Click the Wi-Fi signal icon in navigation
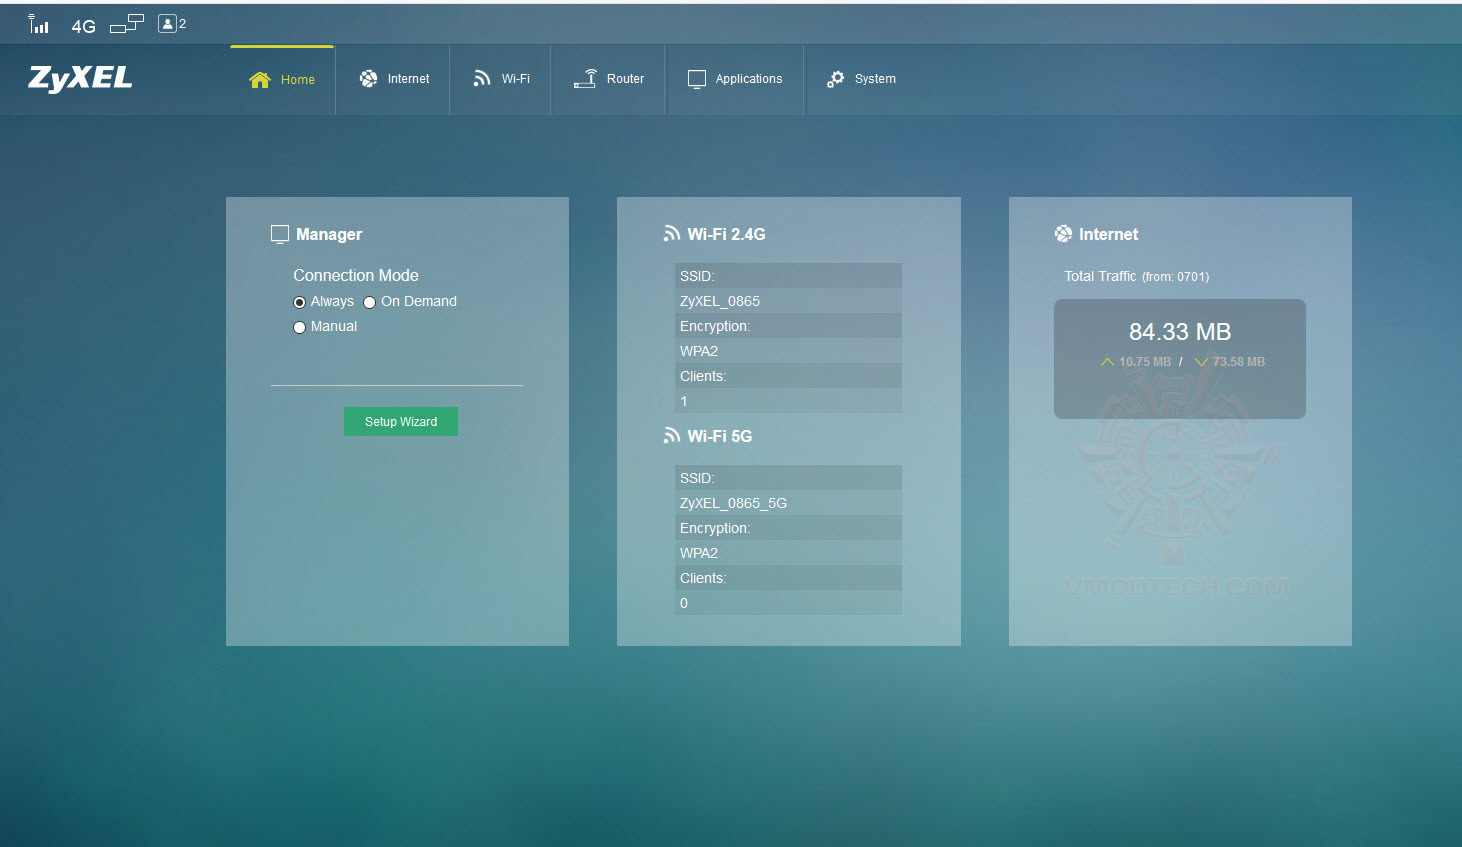This screenshot has width=1462, height=847. pyautogui.click(x=482, y=78)
